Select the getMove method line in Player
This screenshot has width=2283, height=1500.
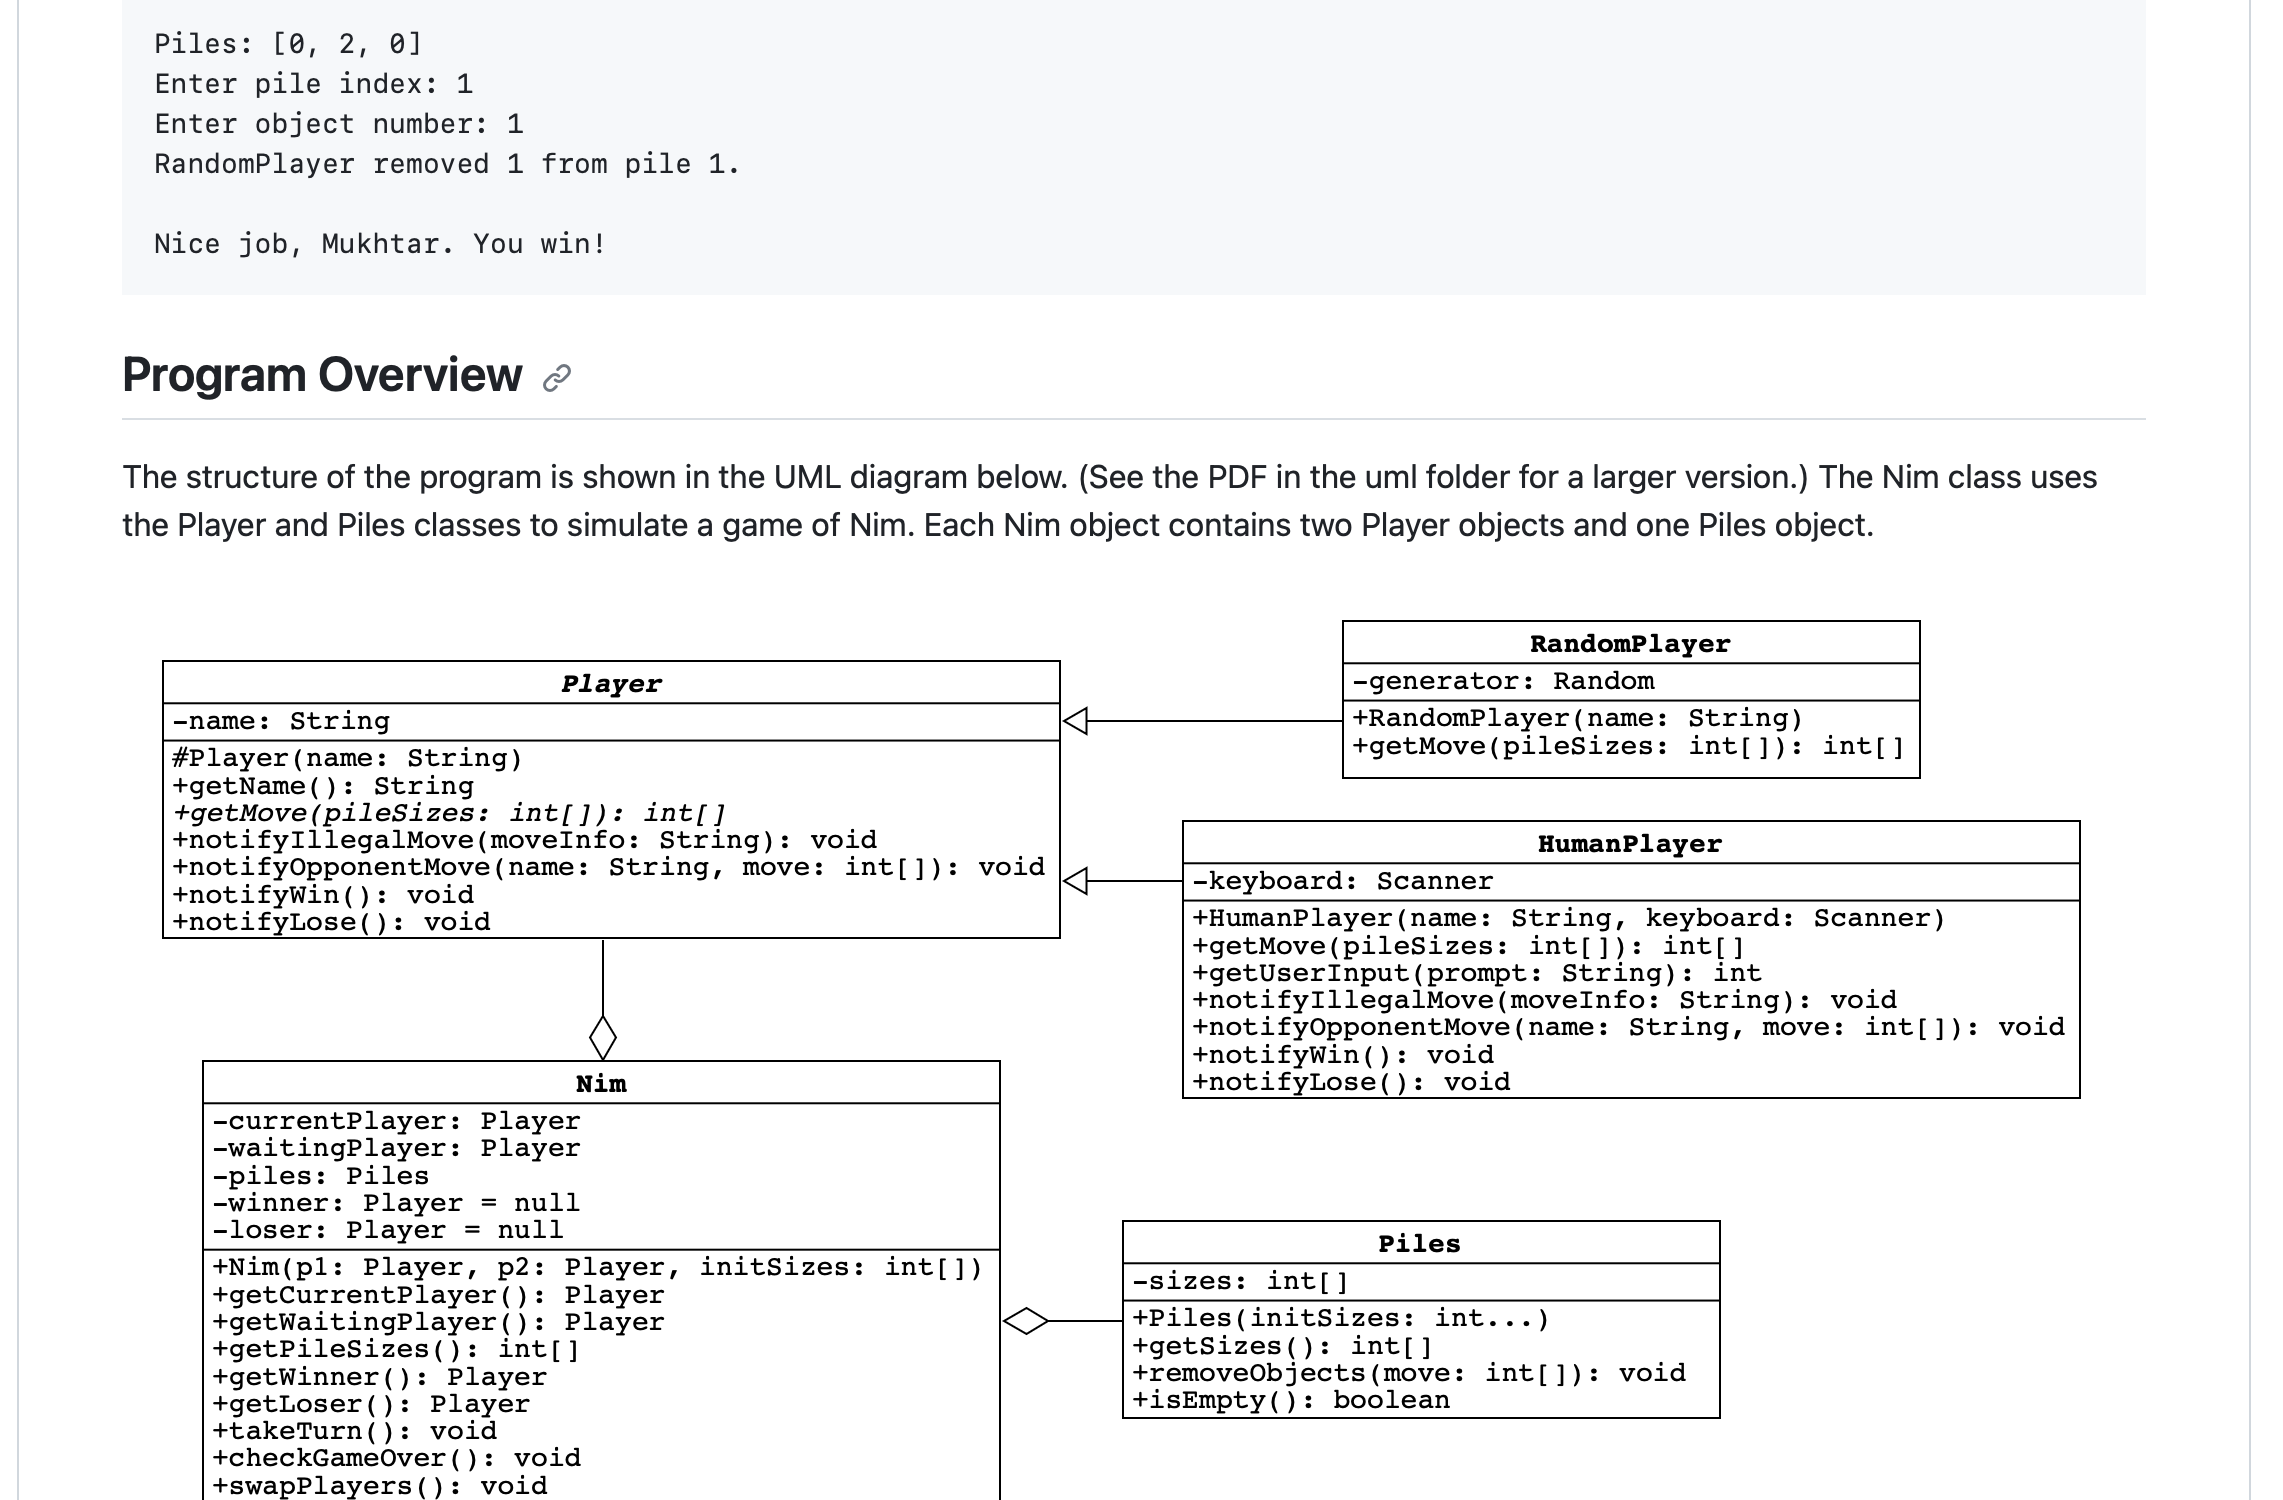[x=450, y=813]
